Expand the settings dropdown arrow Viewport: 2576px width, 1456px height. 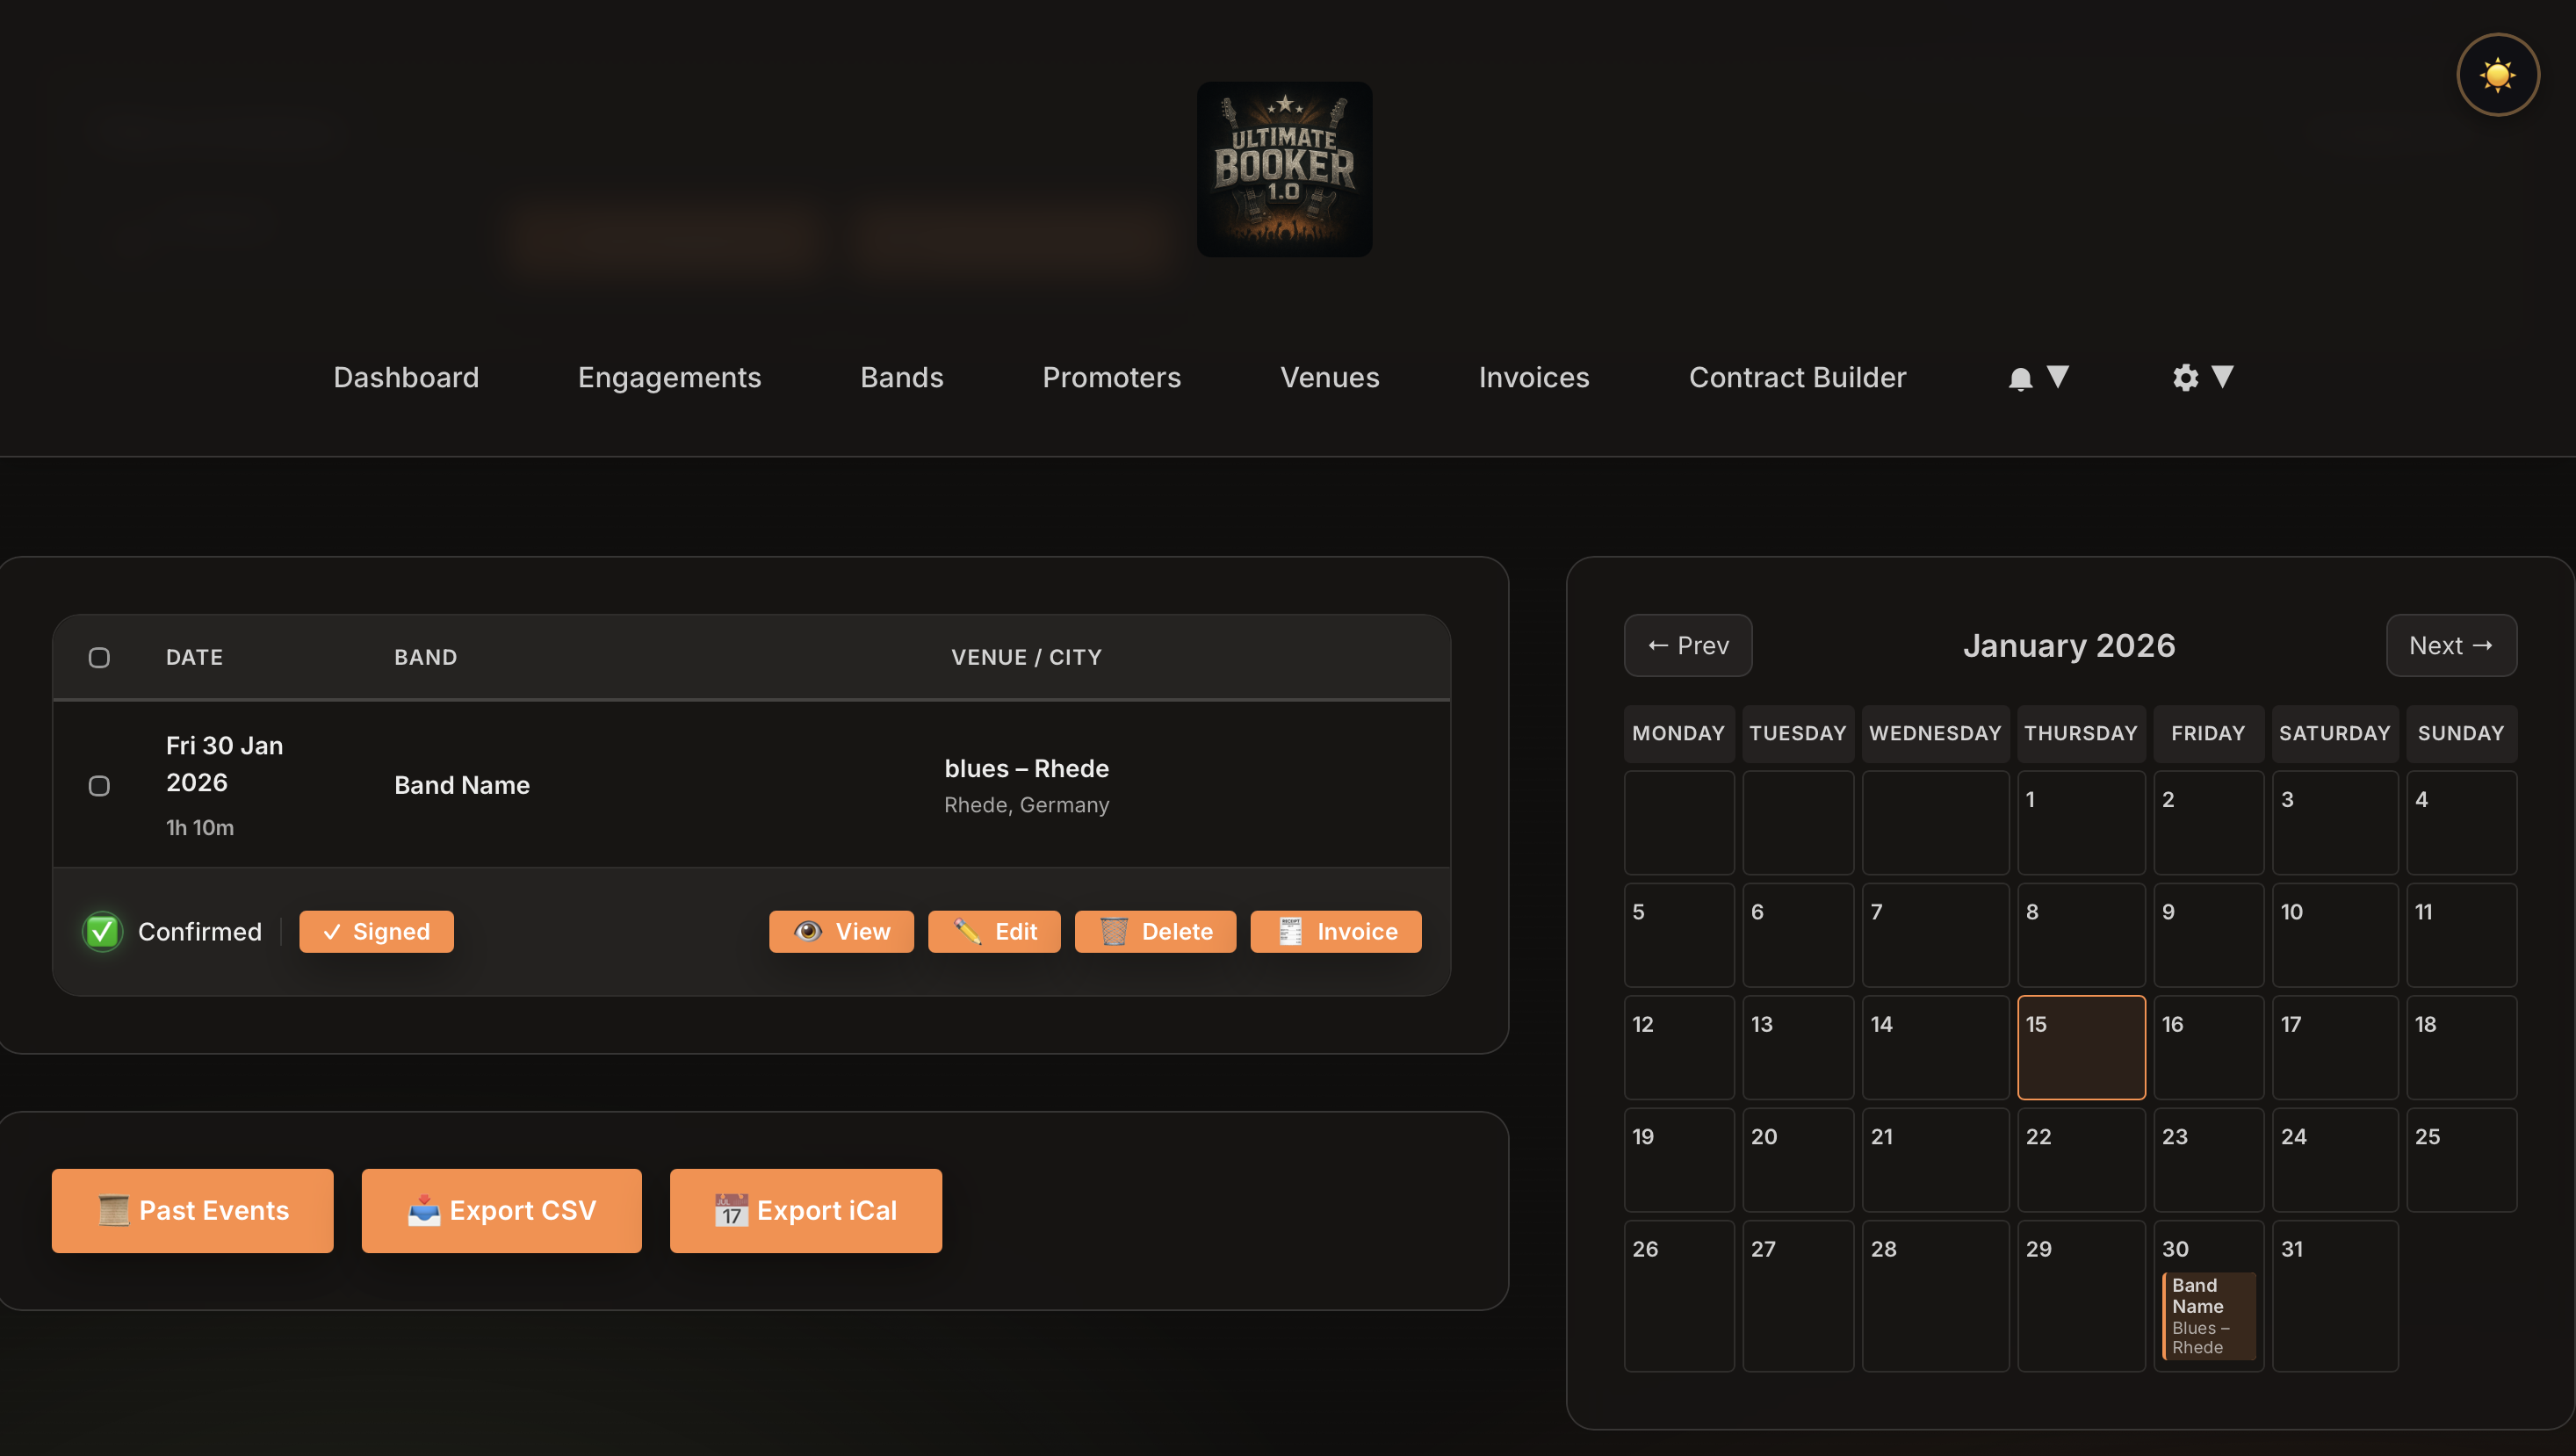(2222, 377)
